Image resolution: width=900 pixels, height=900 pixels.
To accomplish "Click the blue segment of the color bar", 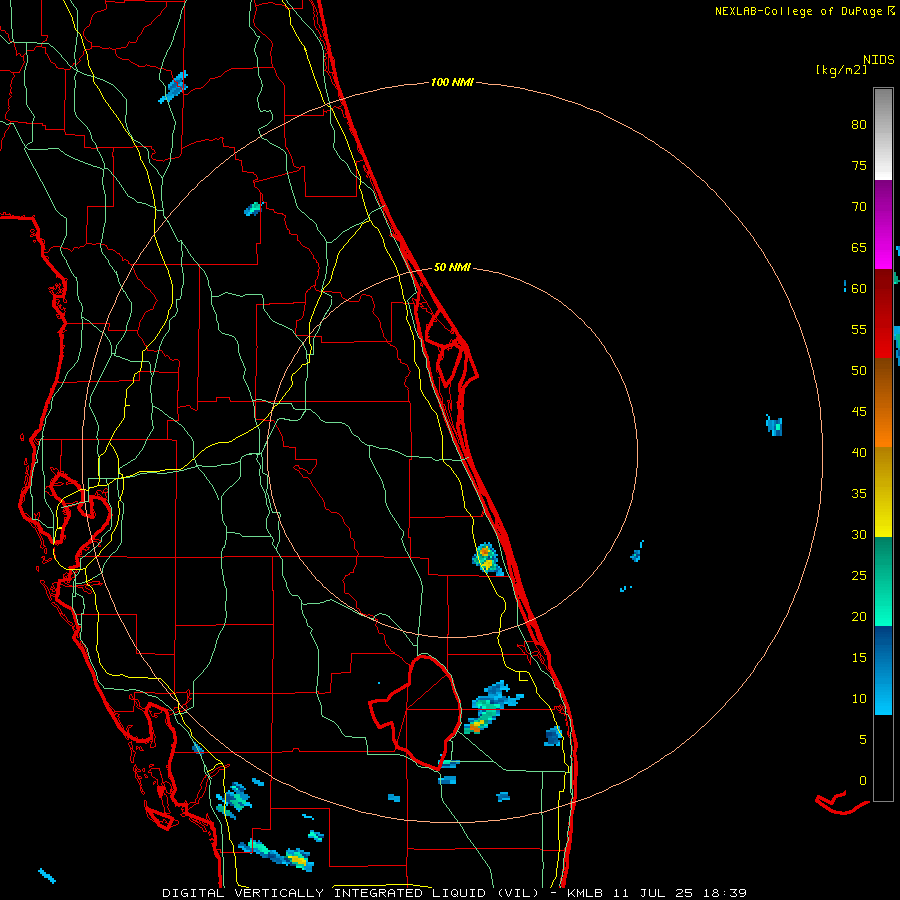I will click(x=883, y=670).
